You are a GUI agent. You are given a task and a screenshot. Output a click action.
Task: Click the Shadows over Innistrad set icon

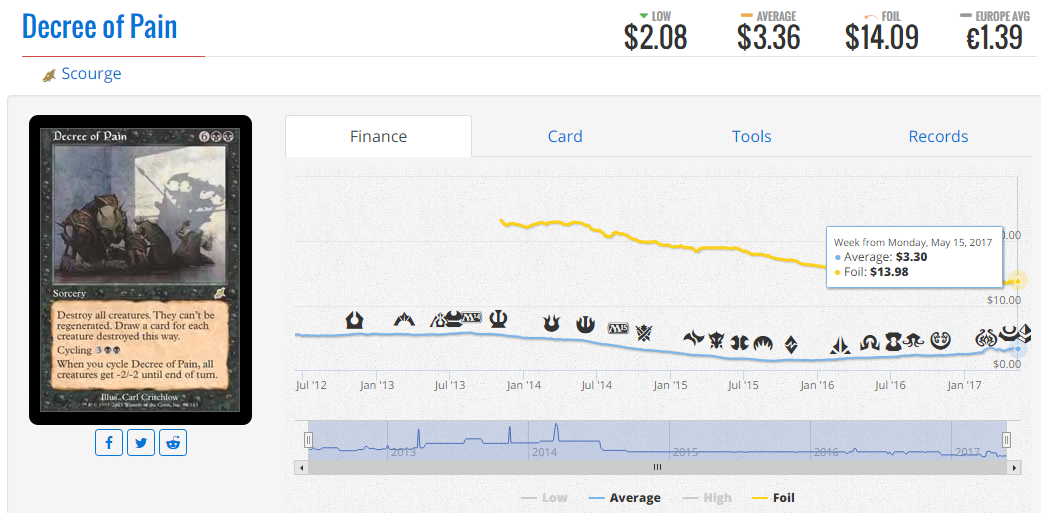(869, 342)
